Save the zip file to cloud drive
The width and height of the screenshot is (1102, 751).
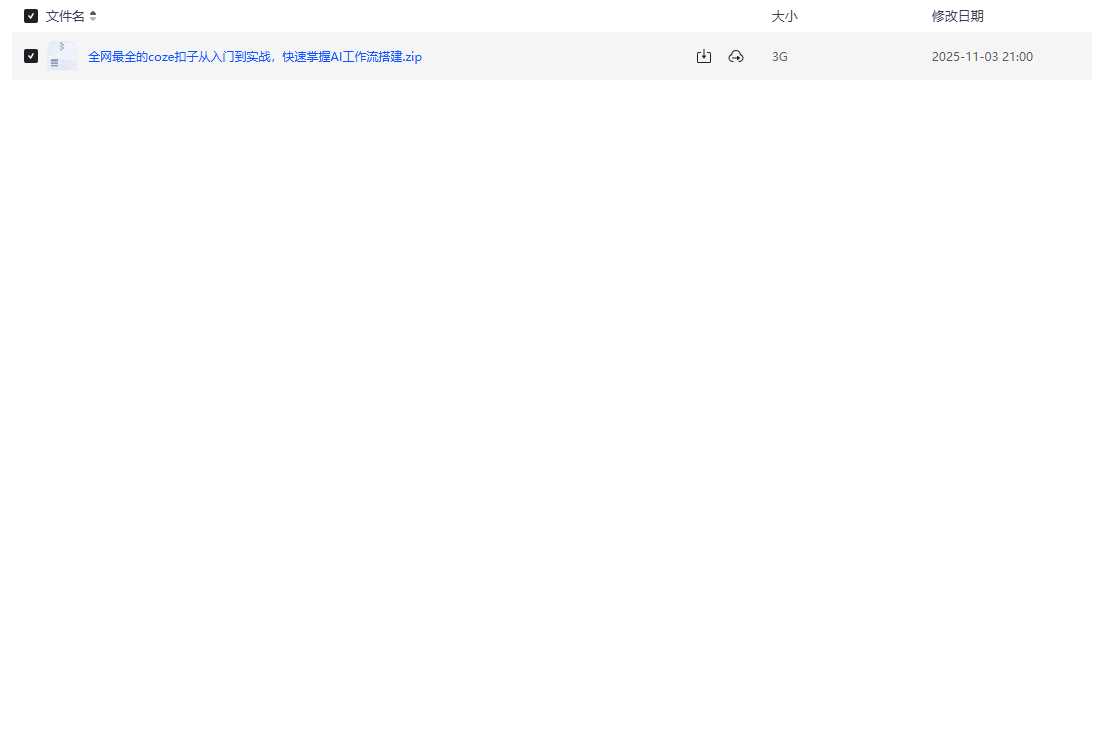coord(736,57)
